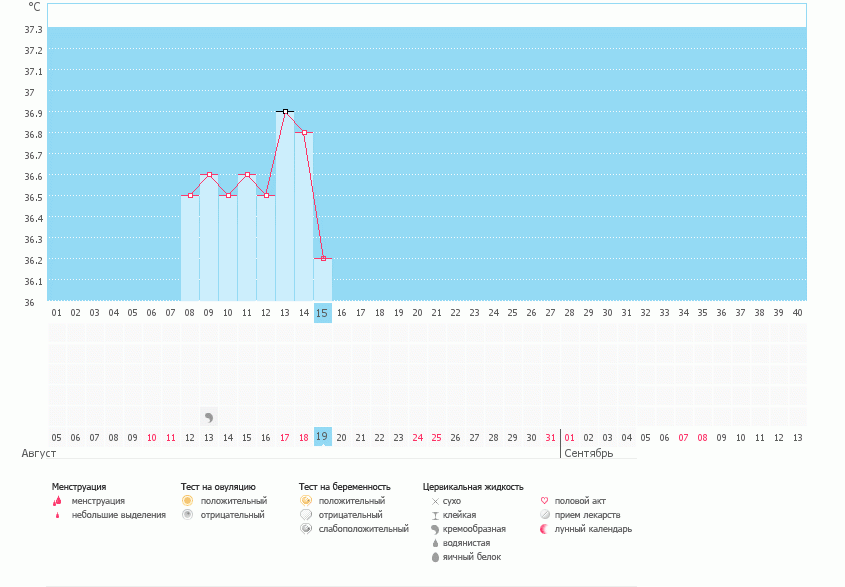Select the positive ovulation test icon
Image resolution: width=845 pixels, height=587 pixels.
(x=187, y=501)
